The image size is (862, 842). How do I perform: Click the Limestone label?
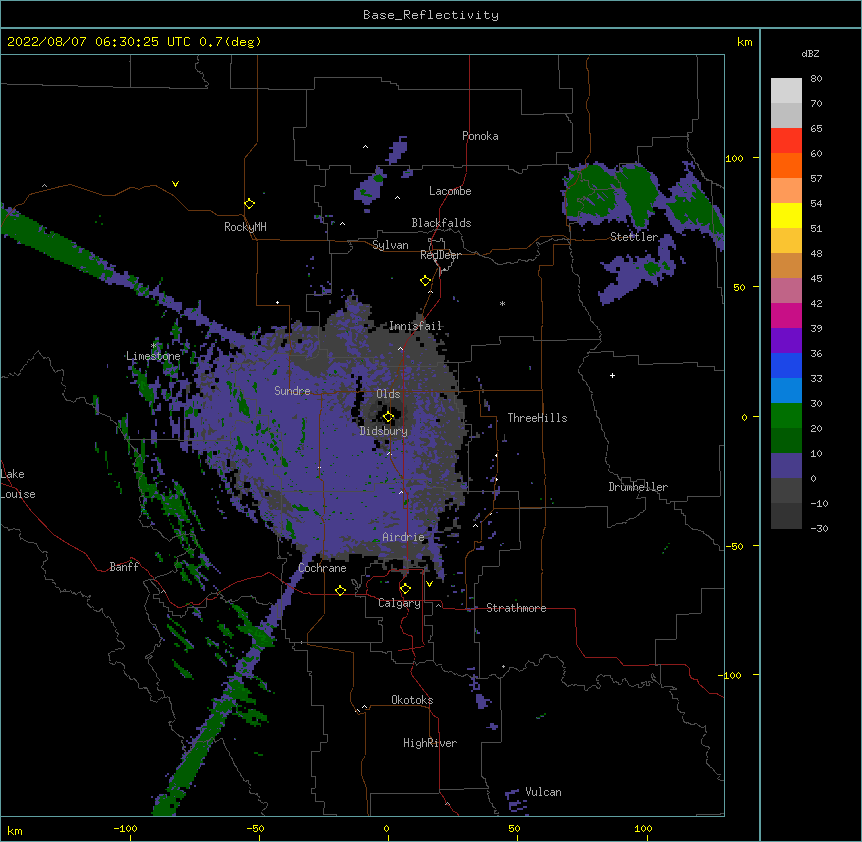[153, 356]
